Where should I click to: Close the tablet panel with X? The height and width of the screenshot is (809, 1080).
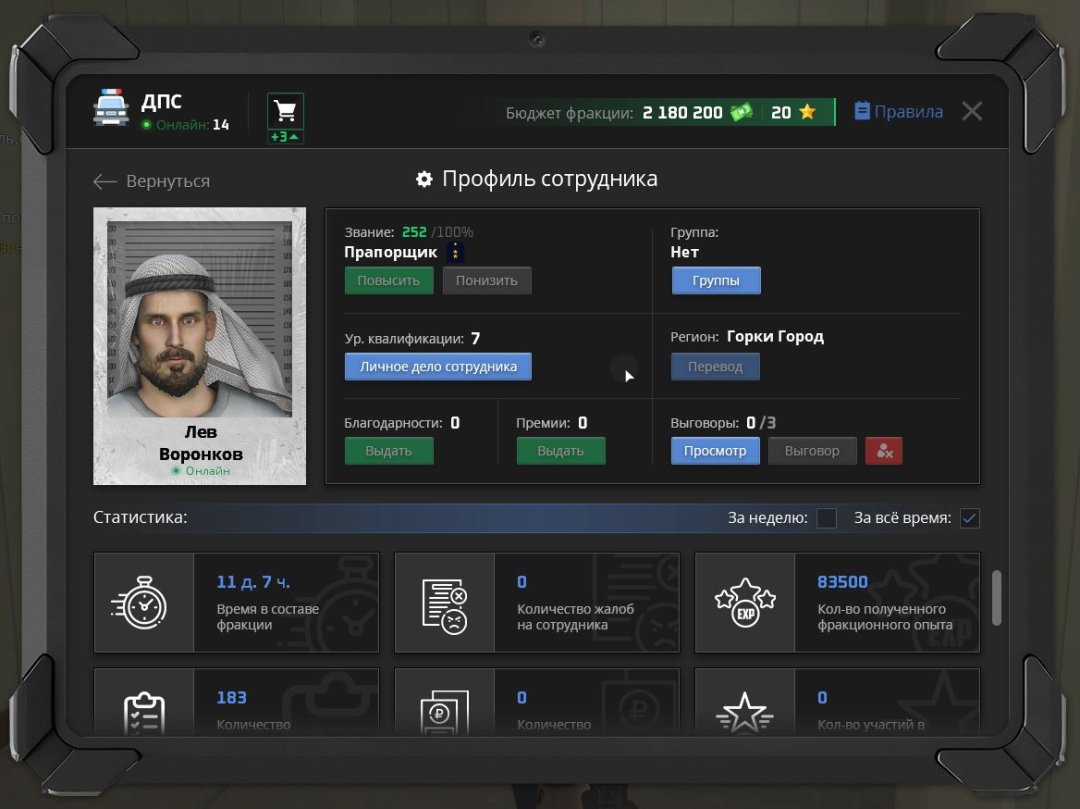tap(972, 111)
